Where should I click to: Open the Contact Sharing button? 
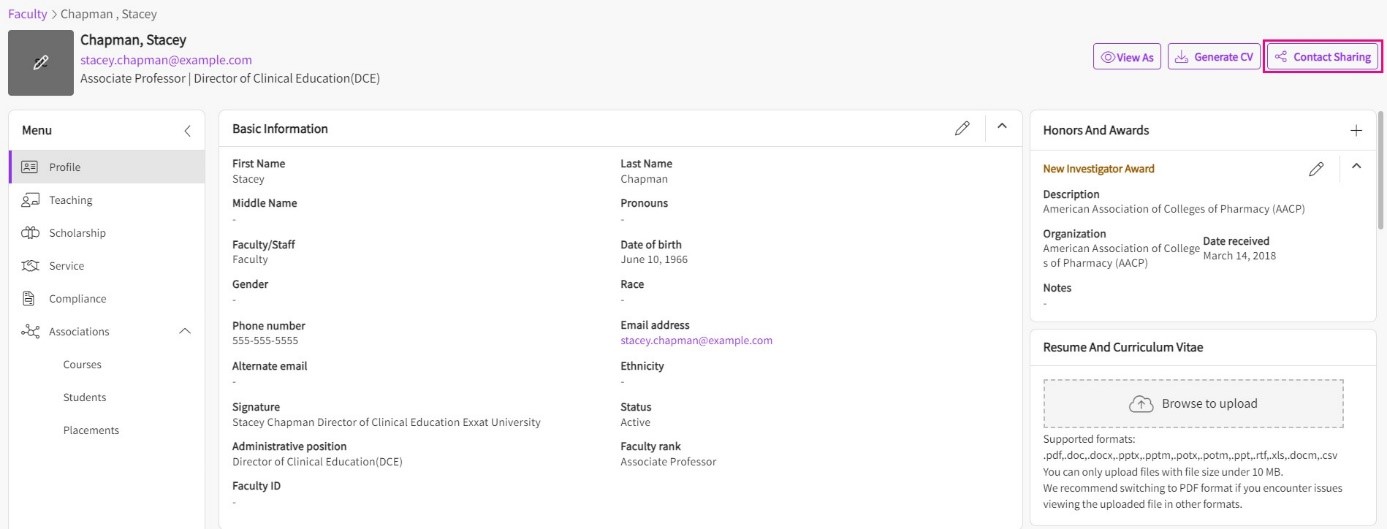click(x=1322, y=57)
